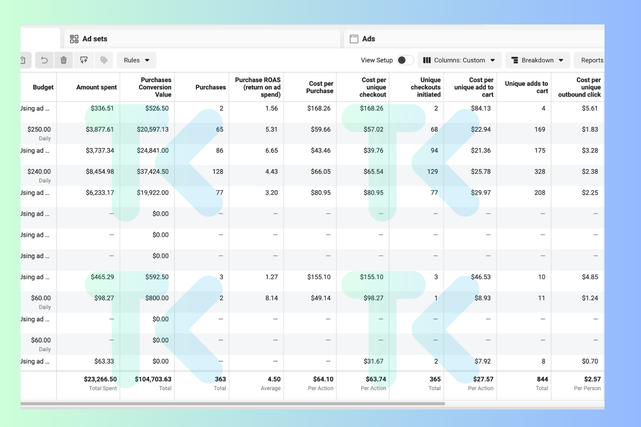The width and height of the screenshot is (641, 427).
Task: Click average ROAS total 4.50
Action: click(x=274, y=379)
